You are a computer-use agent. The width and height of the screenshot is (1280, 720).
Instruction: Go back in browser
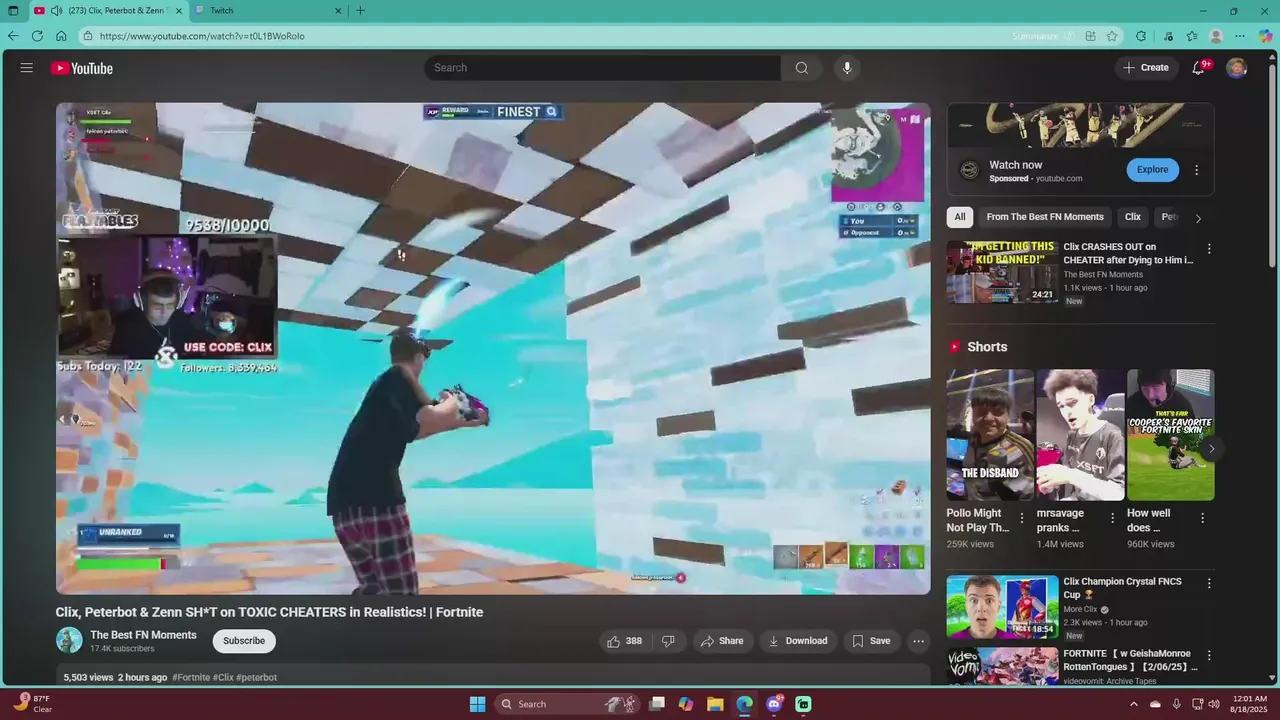pos(13,36)
